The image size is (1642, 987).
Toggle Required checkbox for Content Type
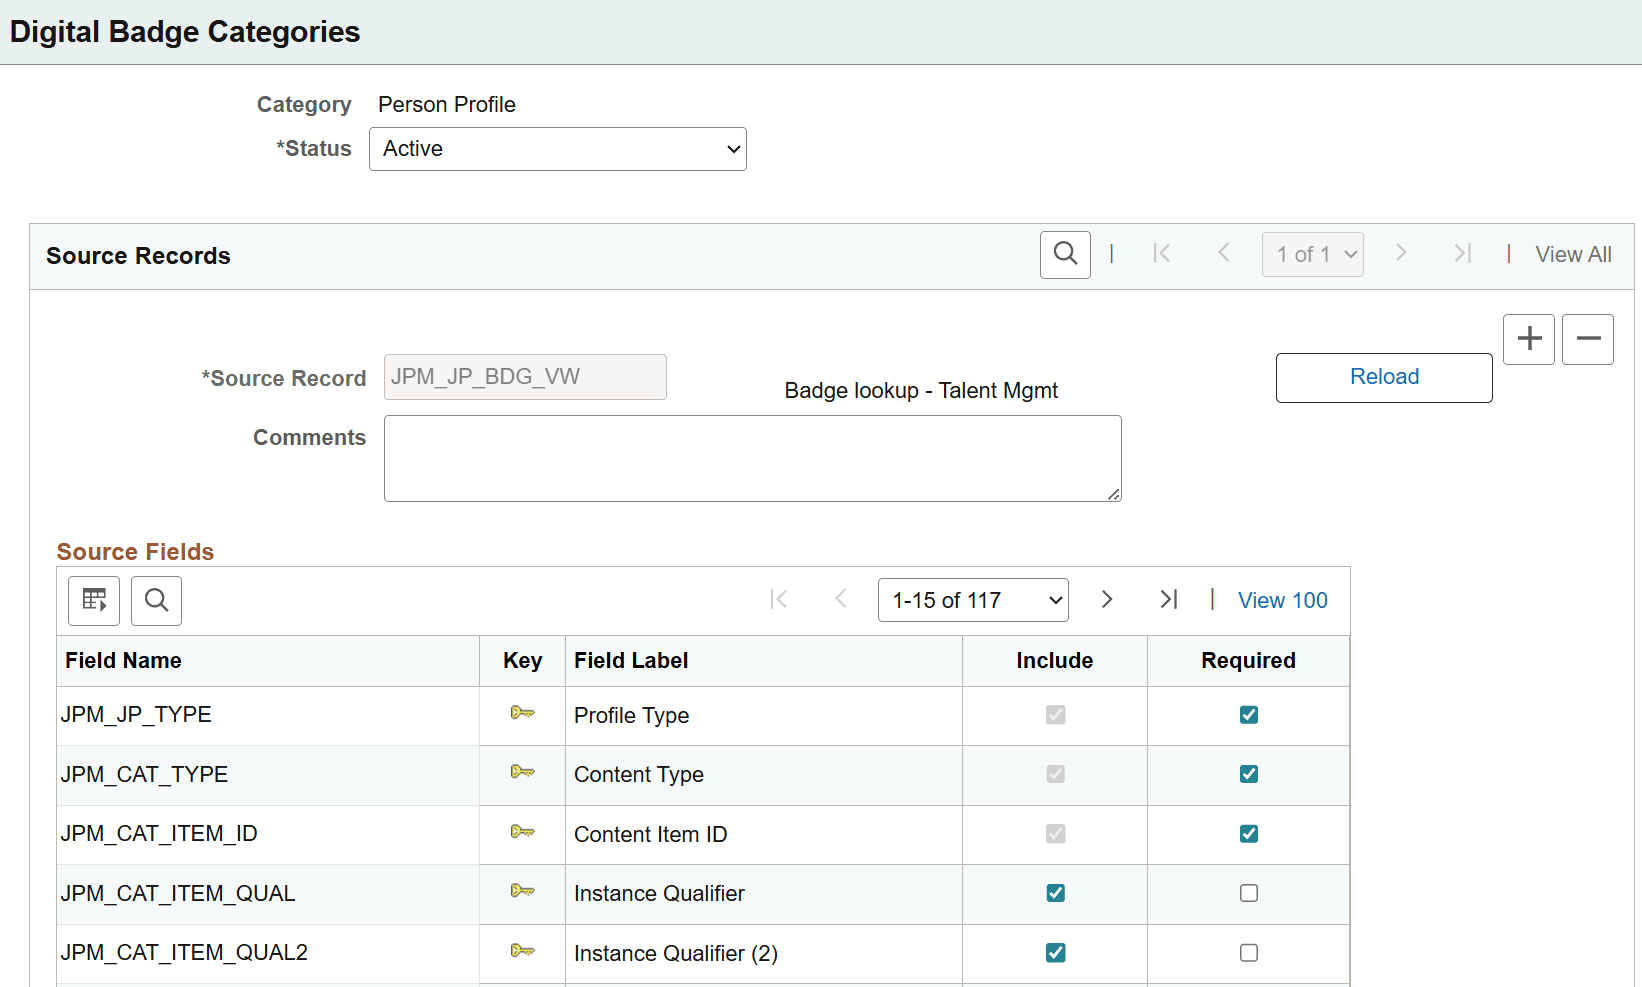[x=1249, y=774]
